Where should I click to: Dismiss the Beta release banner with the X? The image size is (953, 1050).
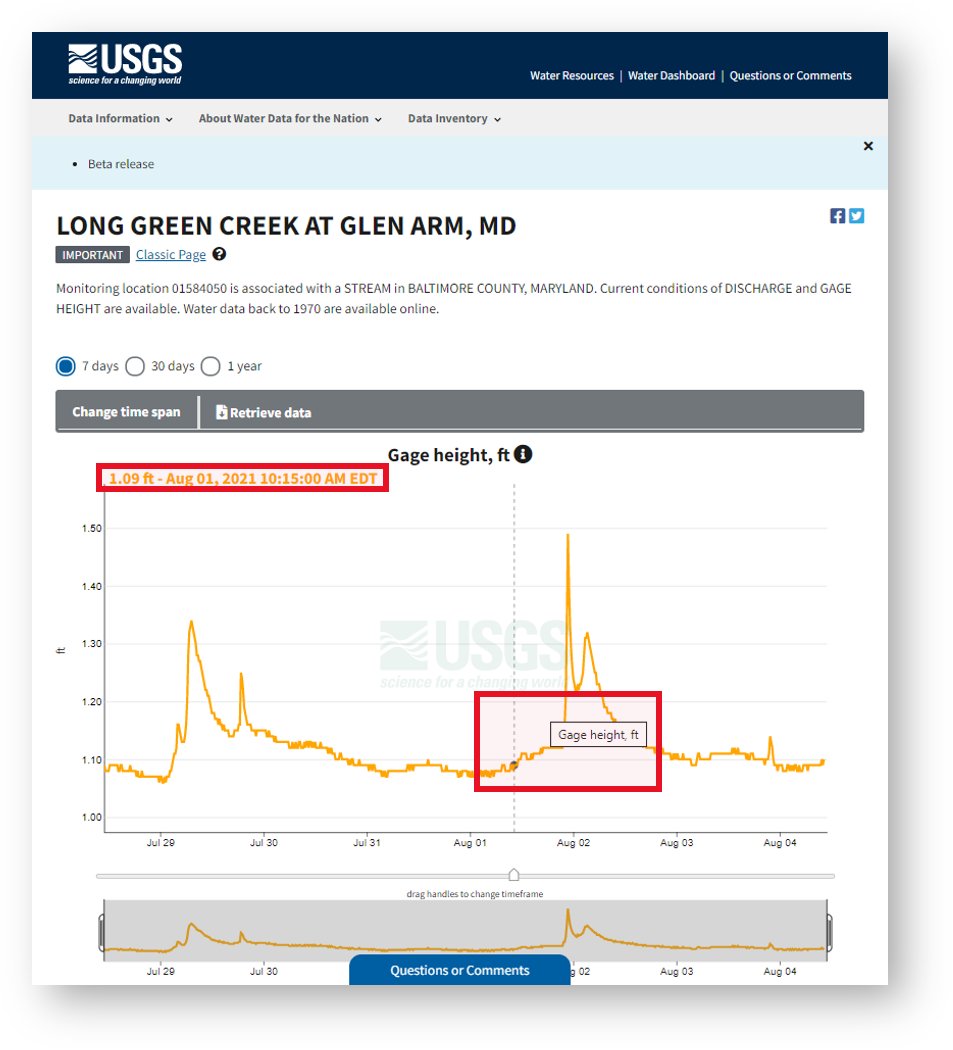pyautogui.click(x=868, y=145)
